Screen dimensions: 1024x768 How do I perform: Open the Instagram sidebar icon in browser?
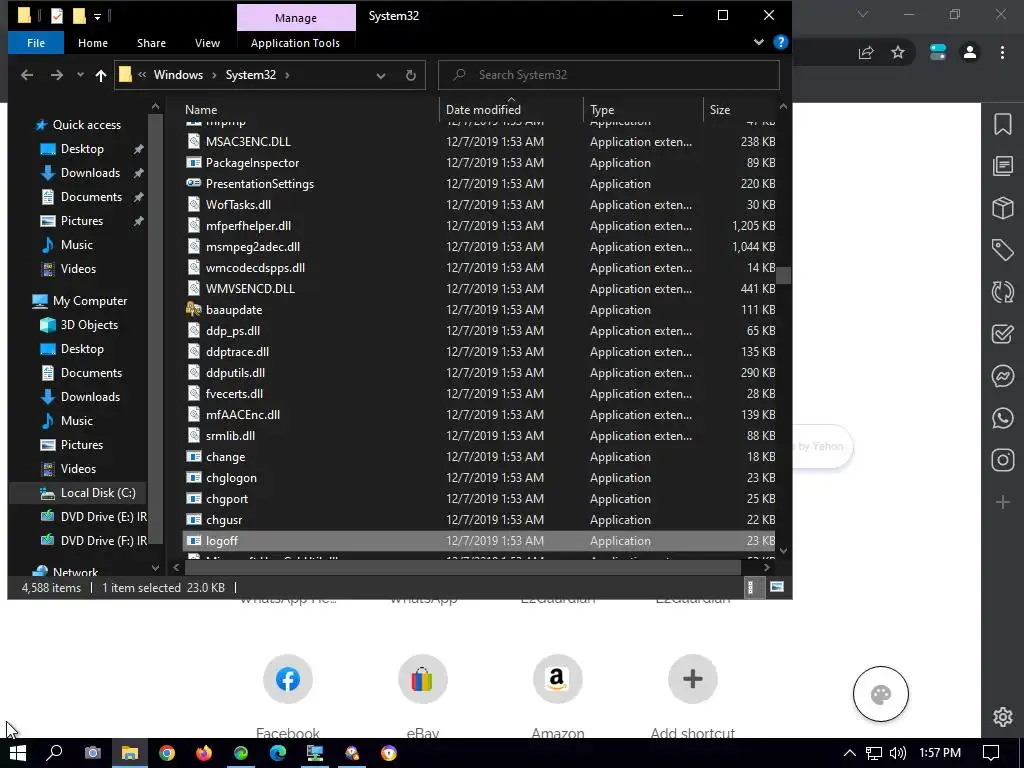click(x=1002, y=460)
